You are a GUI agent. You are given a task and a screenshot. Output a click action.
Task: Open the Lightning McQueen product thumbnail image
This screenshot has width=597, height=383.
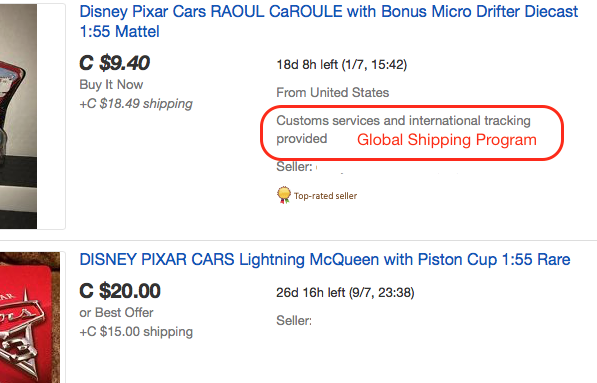pyautogui.click(x=30, y=318)
